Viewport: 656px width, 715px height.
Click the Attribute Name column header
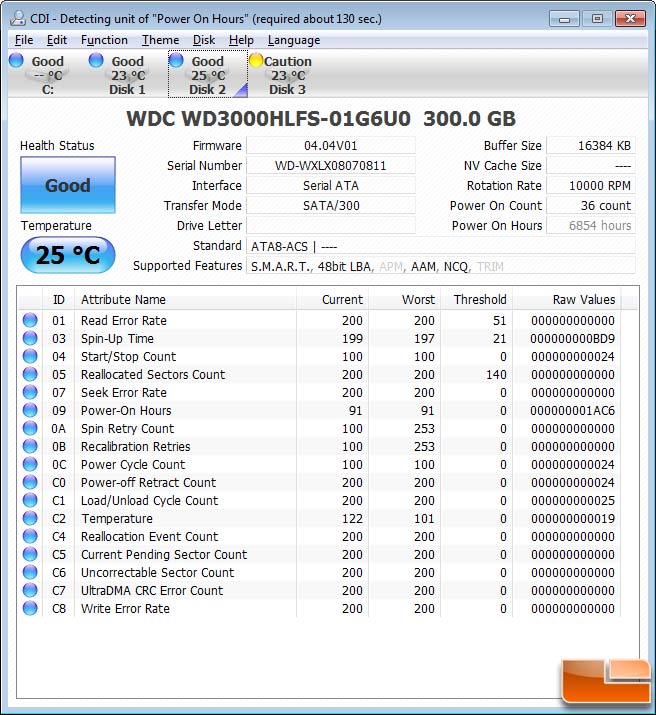tap(123, 300)
